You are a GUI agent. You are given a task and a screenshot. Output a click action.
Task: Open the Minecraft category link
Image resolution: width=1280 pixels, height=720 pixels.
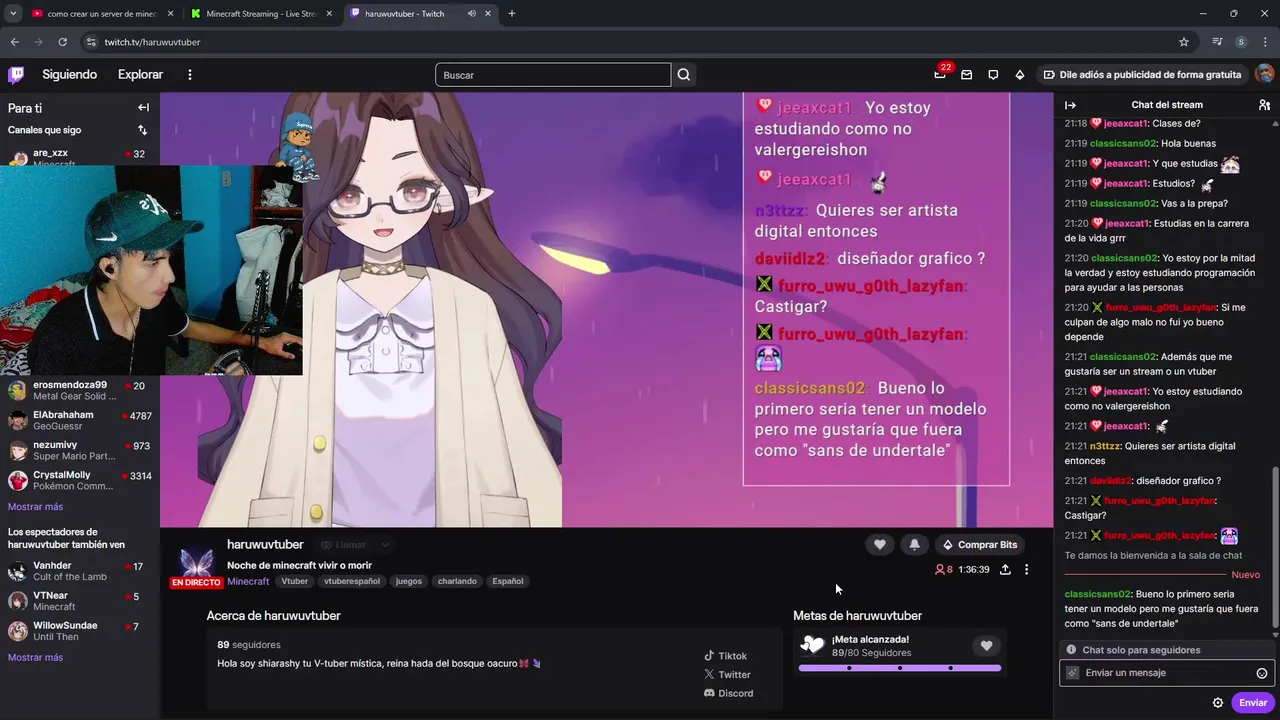coord(248,581)
